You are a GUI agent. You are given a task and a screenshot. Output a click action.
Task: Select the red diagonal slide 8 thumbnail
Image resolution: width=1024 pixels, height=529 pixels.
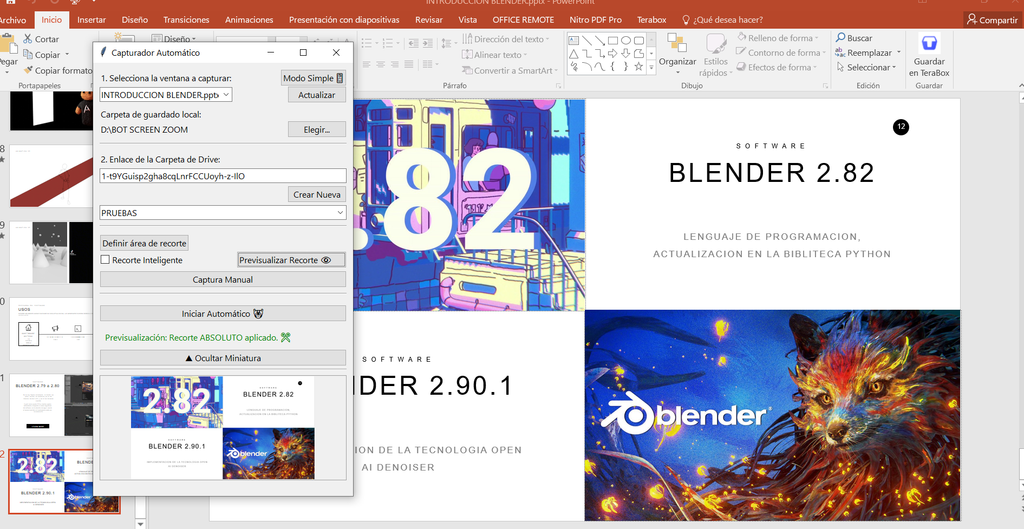tap(52, 175)
